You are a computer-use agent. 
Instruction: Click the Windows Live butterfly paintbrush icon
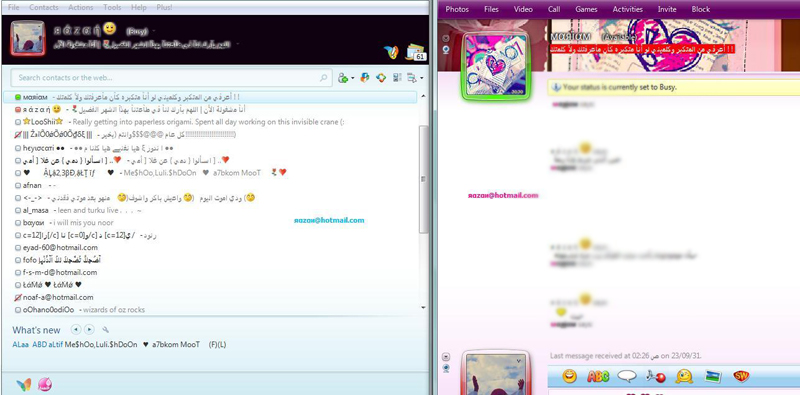click(x=391, y=52)
